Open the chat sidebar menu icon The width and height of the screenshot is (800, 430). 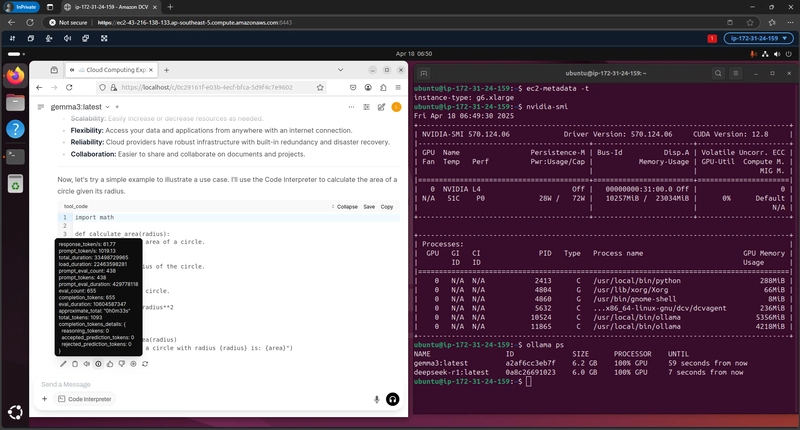click(x=41, y=107)
